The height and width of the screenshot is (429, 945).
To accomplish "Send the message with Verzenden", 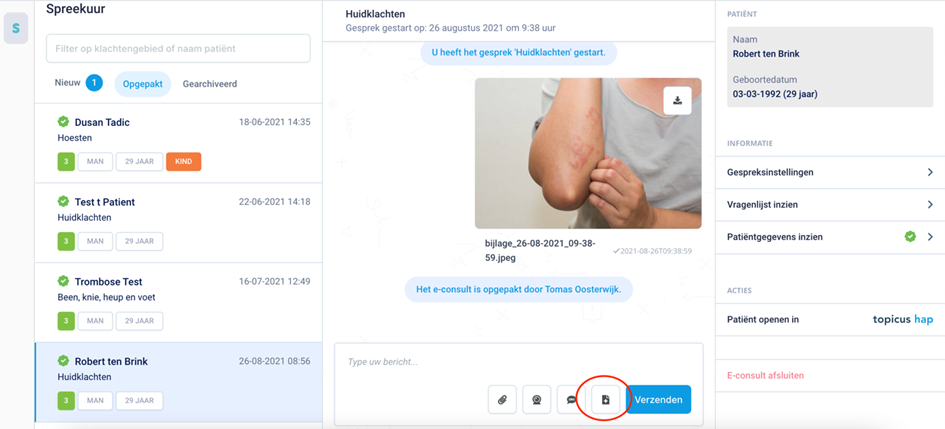I will pos(659,399).
